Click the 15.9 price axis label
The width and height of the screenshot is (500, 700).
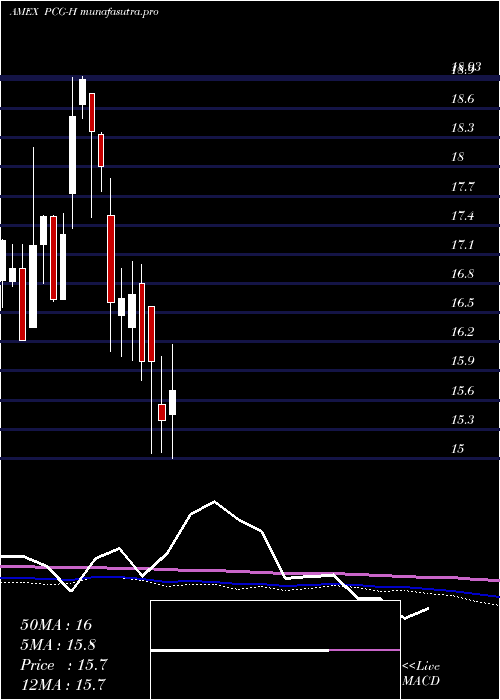click(462, 361)
